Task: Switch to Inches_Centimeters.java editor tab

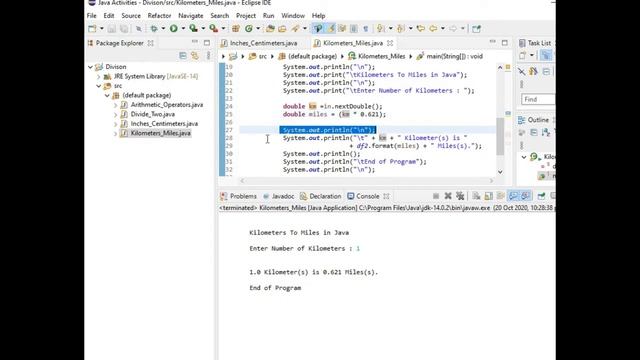Action: tap(263, 43)
